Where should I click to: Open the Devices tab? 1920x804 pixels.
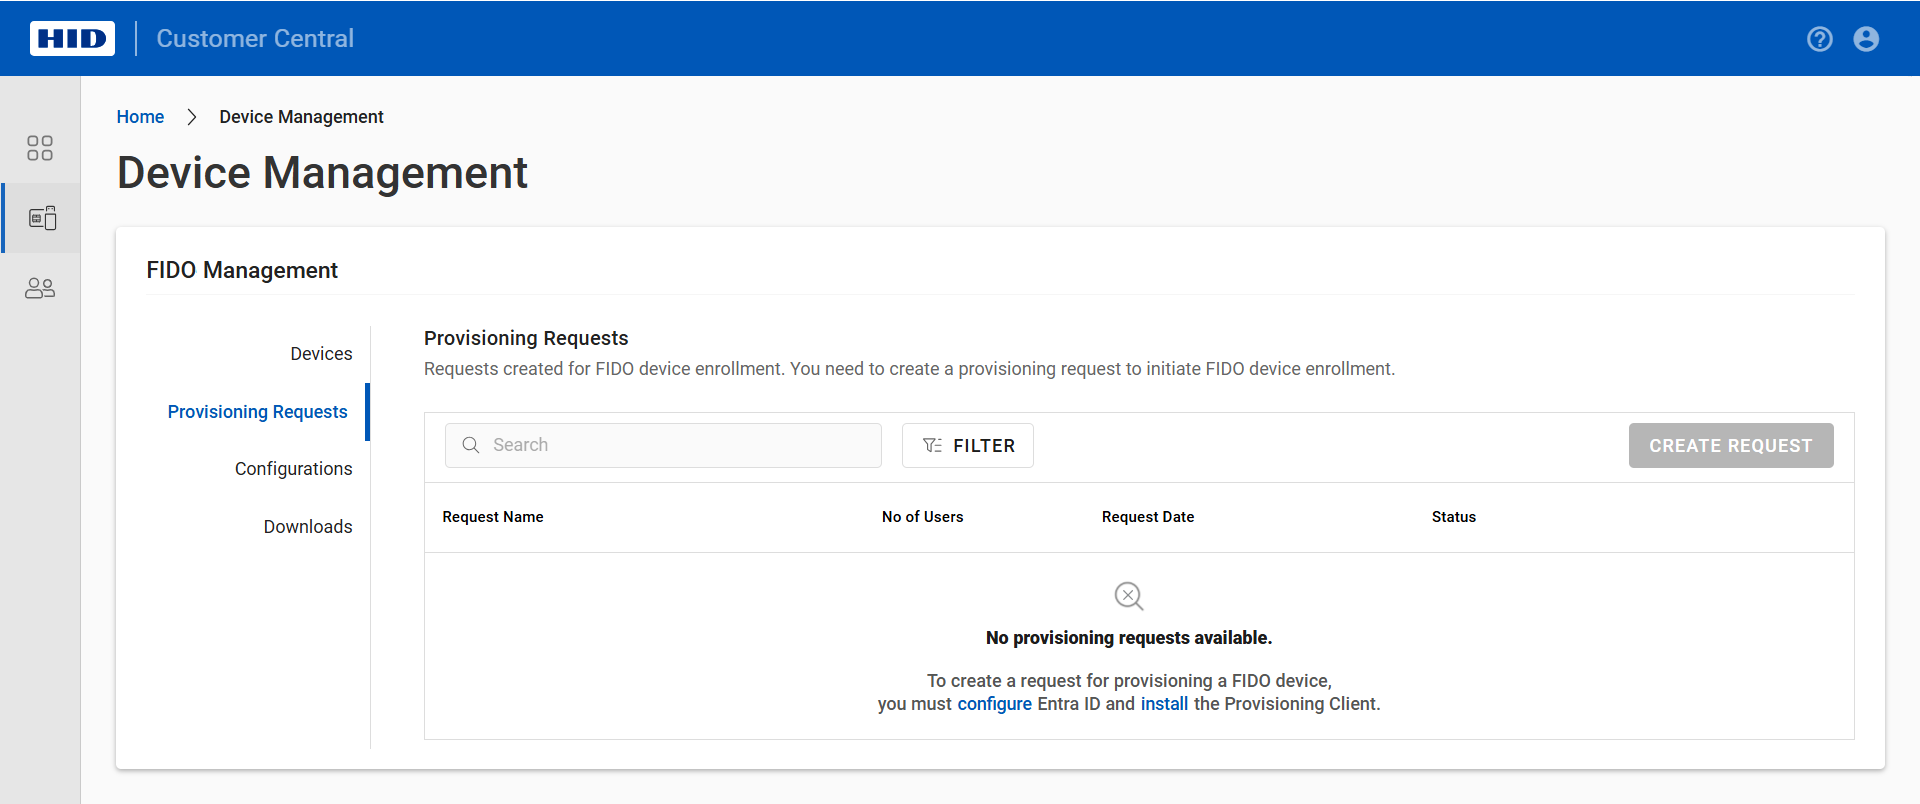point(321,354)
